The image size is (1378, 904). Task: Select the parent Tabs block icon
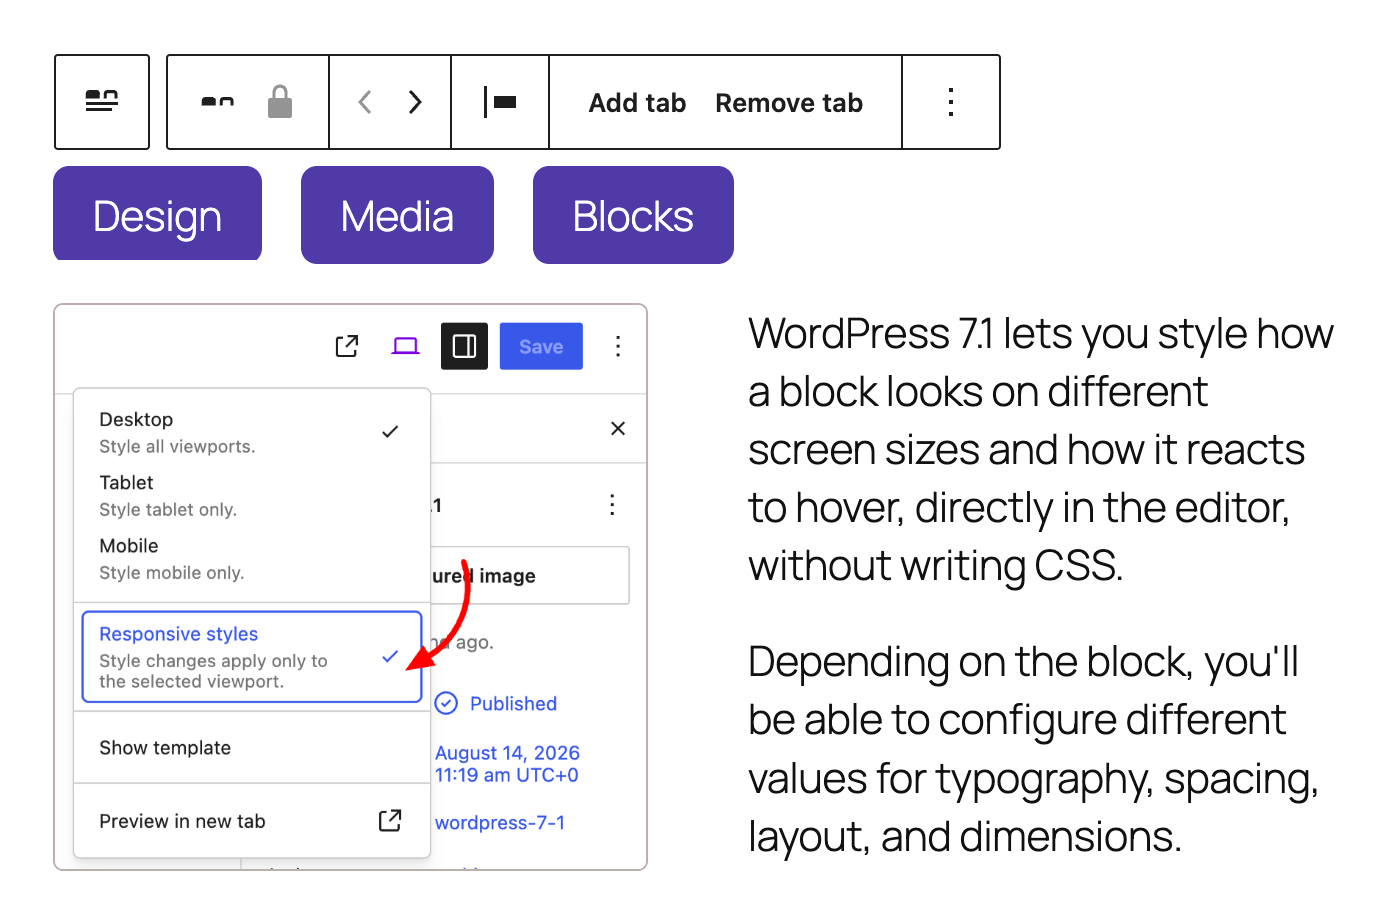pos(102,102)
